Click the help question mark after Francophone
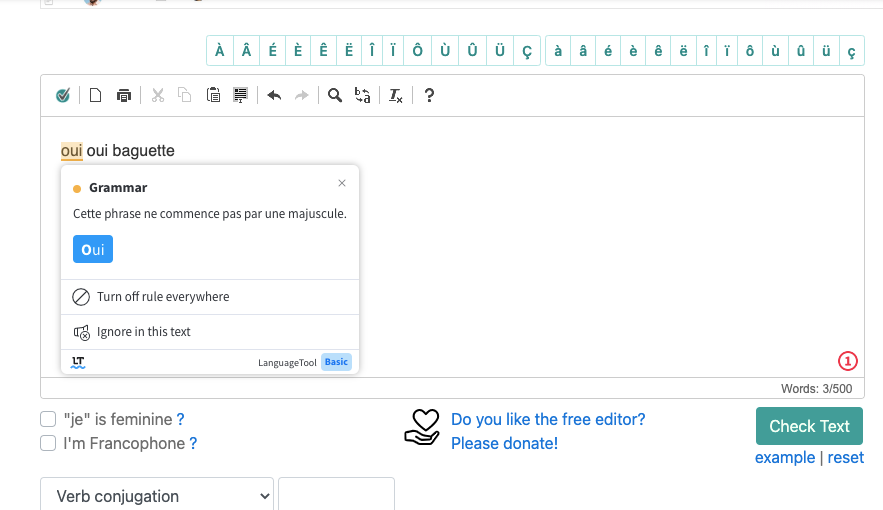Screen dimensions: 883x510 pos(193,444)
